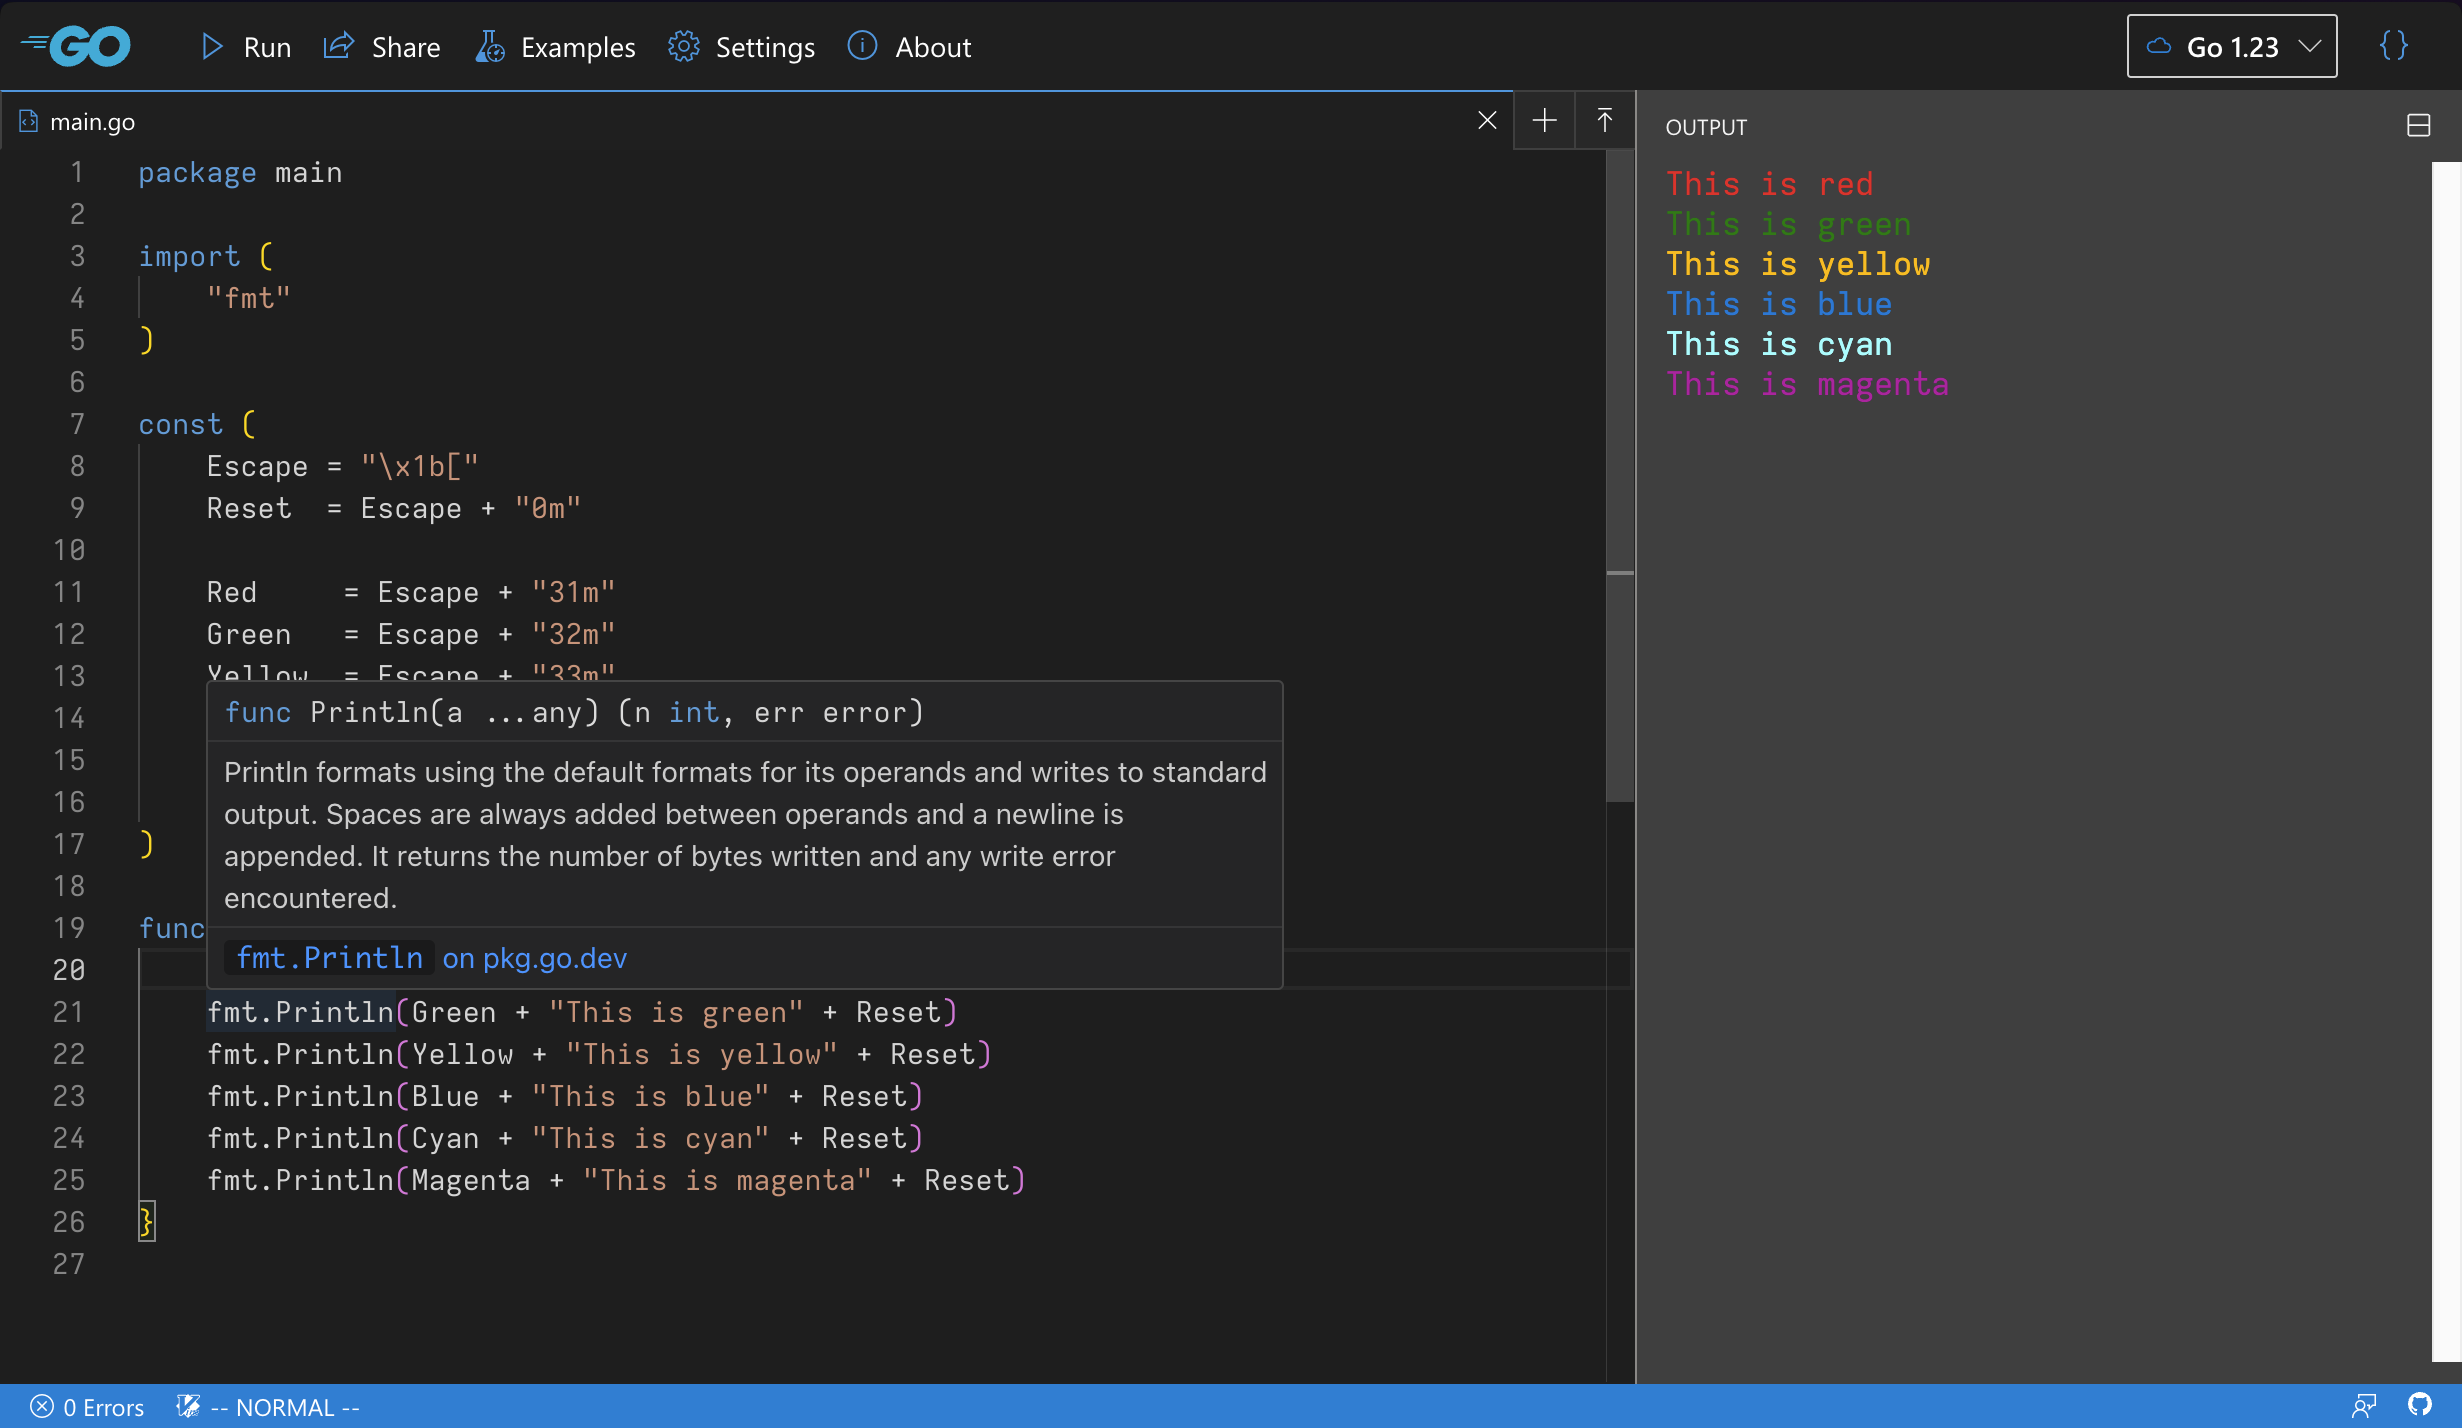2462x1428 pixels.
Task: Click 'This is magenta' output line
Action: coord(1807,384)
